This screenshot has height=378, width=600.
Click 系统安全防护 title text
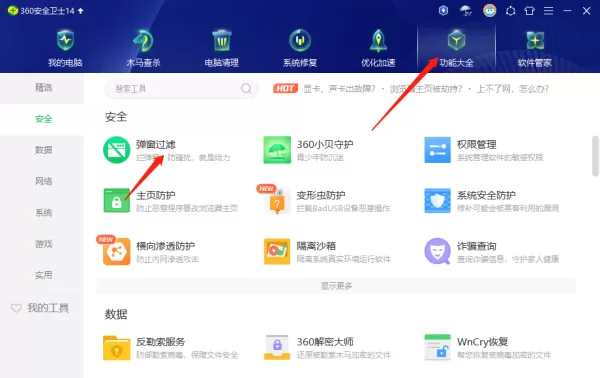(x=486, y=196)
